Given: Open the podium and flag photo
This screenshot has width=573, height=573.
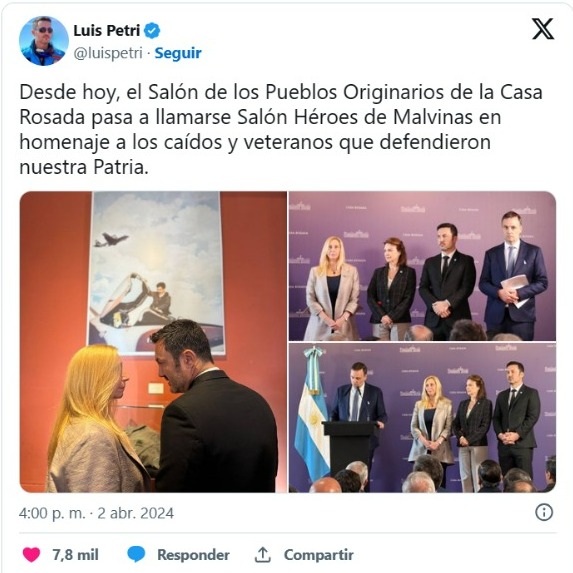Looking at the screenshot, I should pyautogui.click(x=422, y=418).
